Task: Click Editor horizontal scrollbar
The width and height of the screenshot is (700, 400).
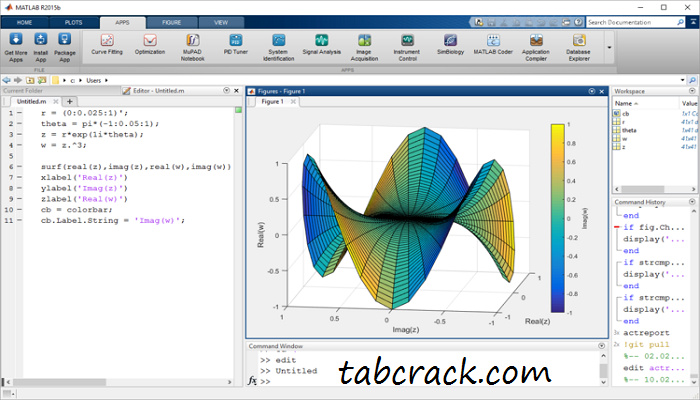Action: tap(57, 382)
